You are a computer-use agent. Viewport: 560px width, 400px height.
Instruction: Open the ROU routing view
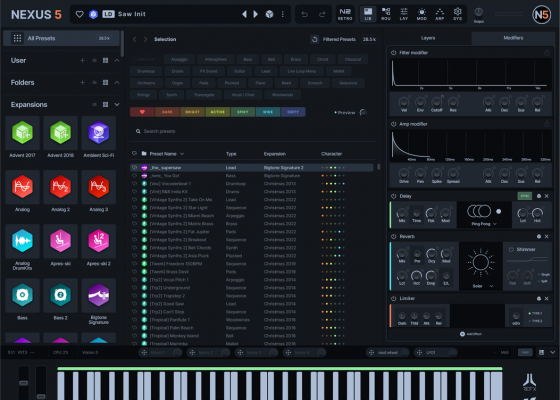click(386, 14)
